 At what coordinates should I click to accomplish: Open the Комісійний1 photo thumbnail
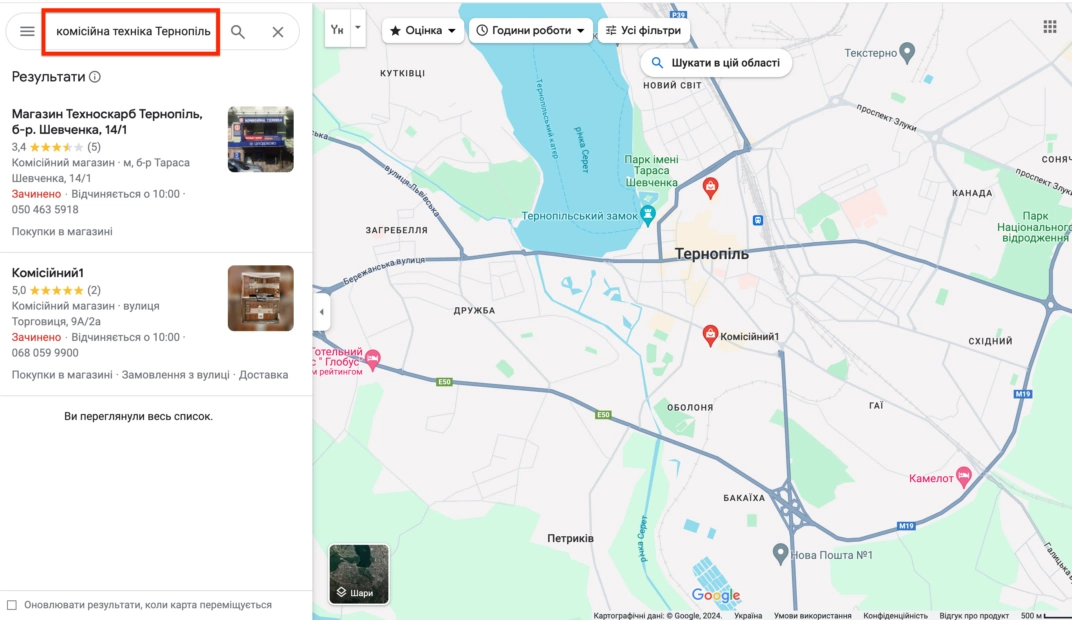click(x=260, y=298)
